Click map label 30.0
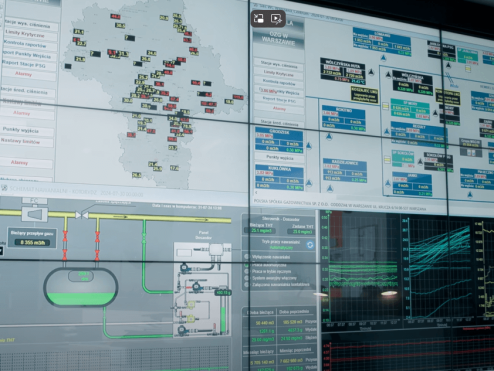This screenshot has width=494, height=371. point(128,100)
